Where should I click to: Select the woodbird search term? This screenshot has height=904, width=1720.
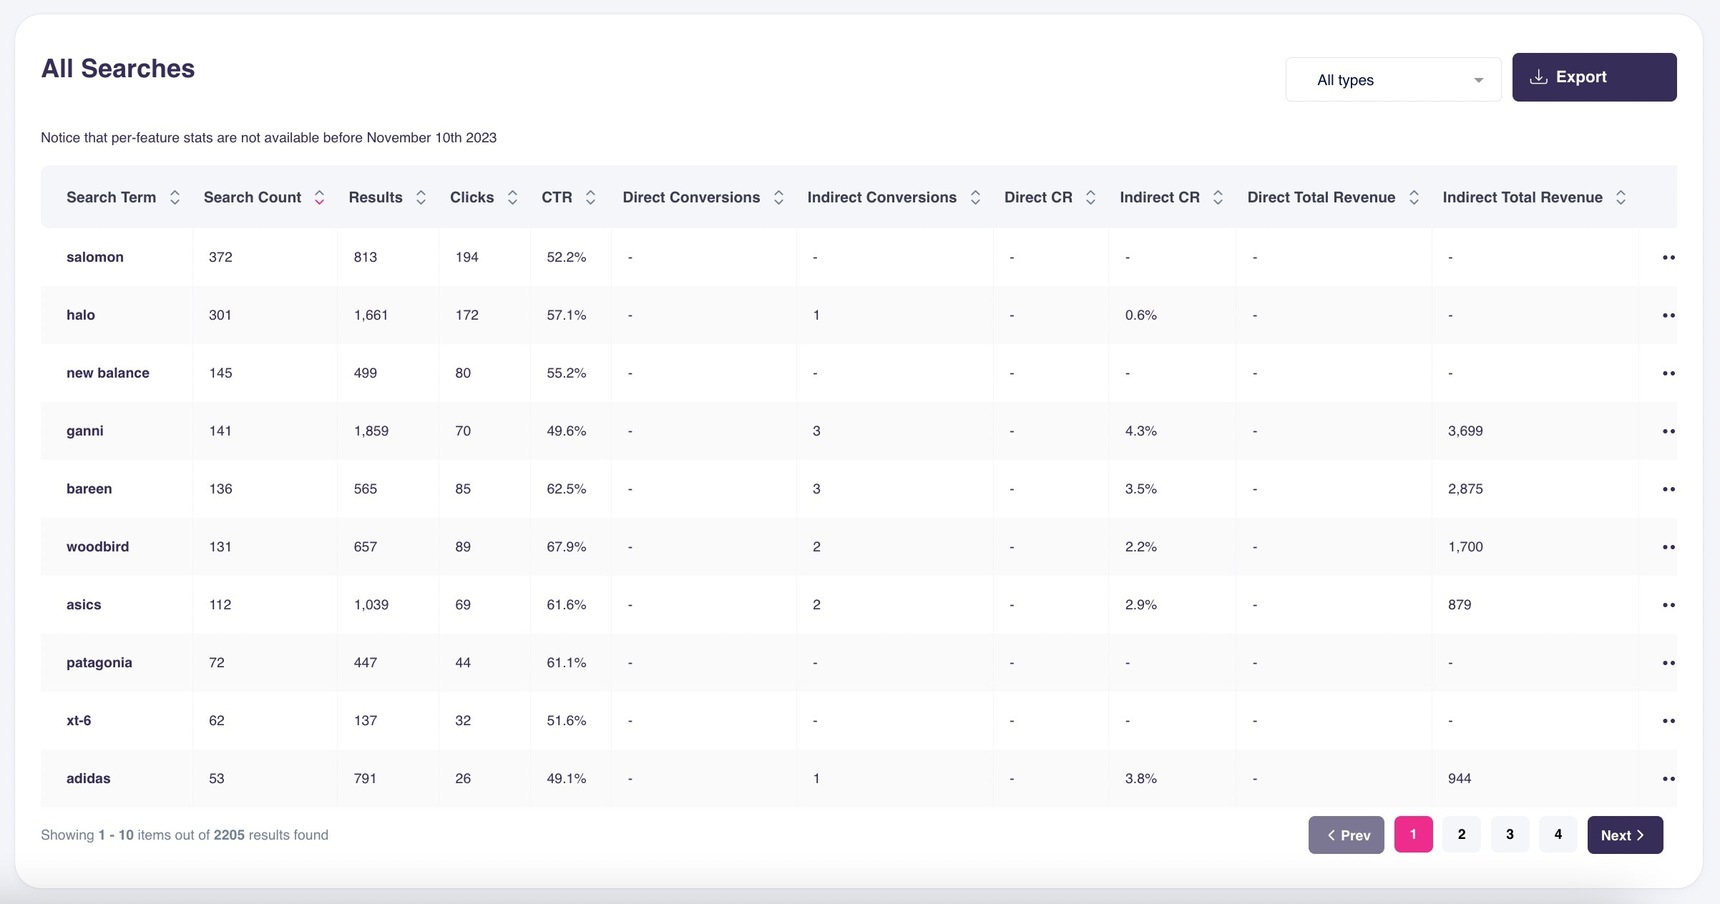tap(98, 547)
